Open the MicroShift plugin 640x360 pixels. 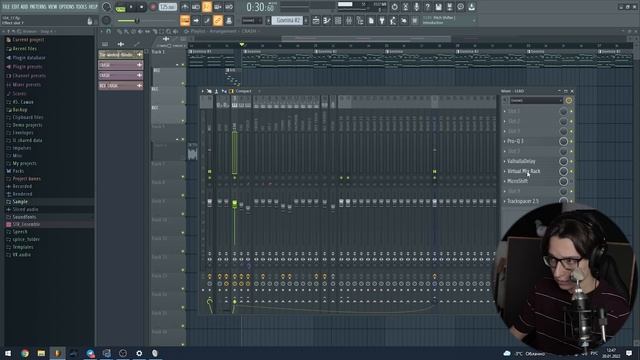pos(518,181)
